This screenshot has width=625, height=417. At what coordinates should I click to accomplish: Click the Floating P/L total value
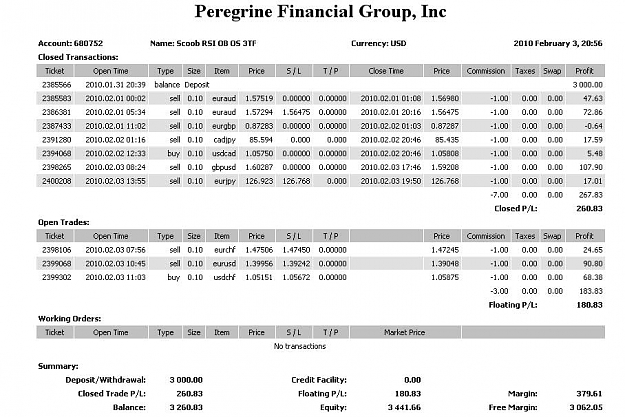(589, 305)
